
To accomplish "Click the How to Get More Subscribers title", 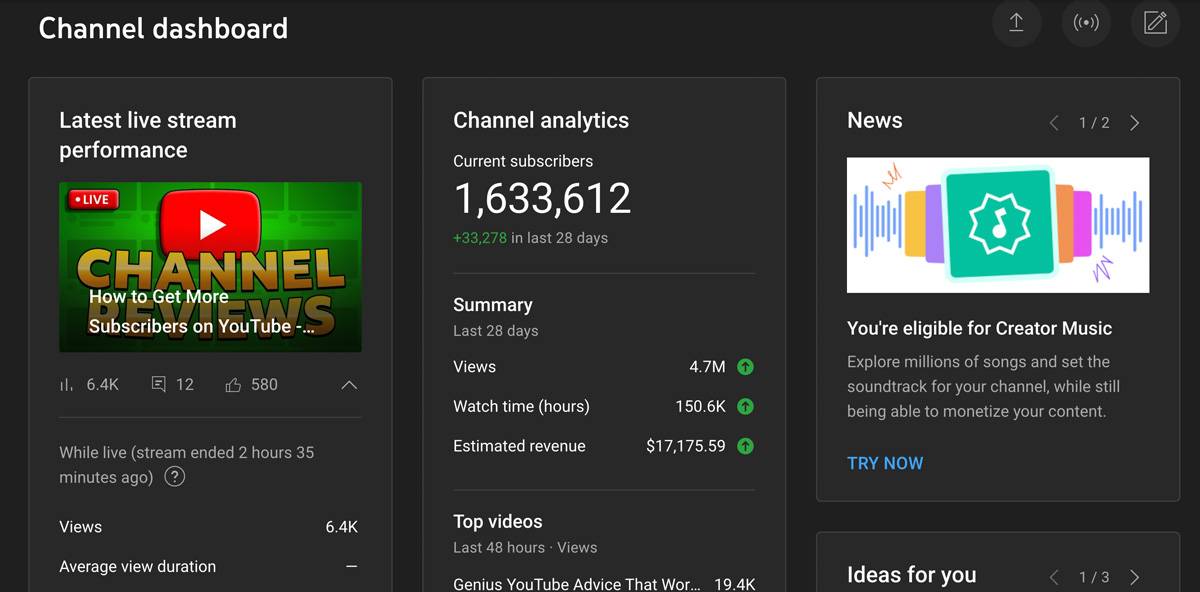I will 202,311.
